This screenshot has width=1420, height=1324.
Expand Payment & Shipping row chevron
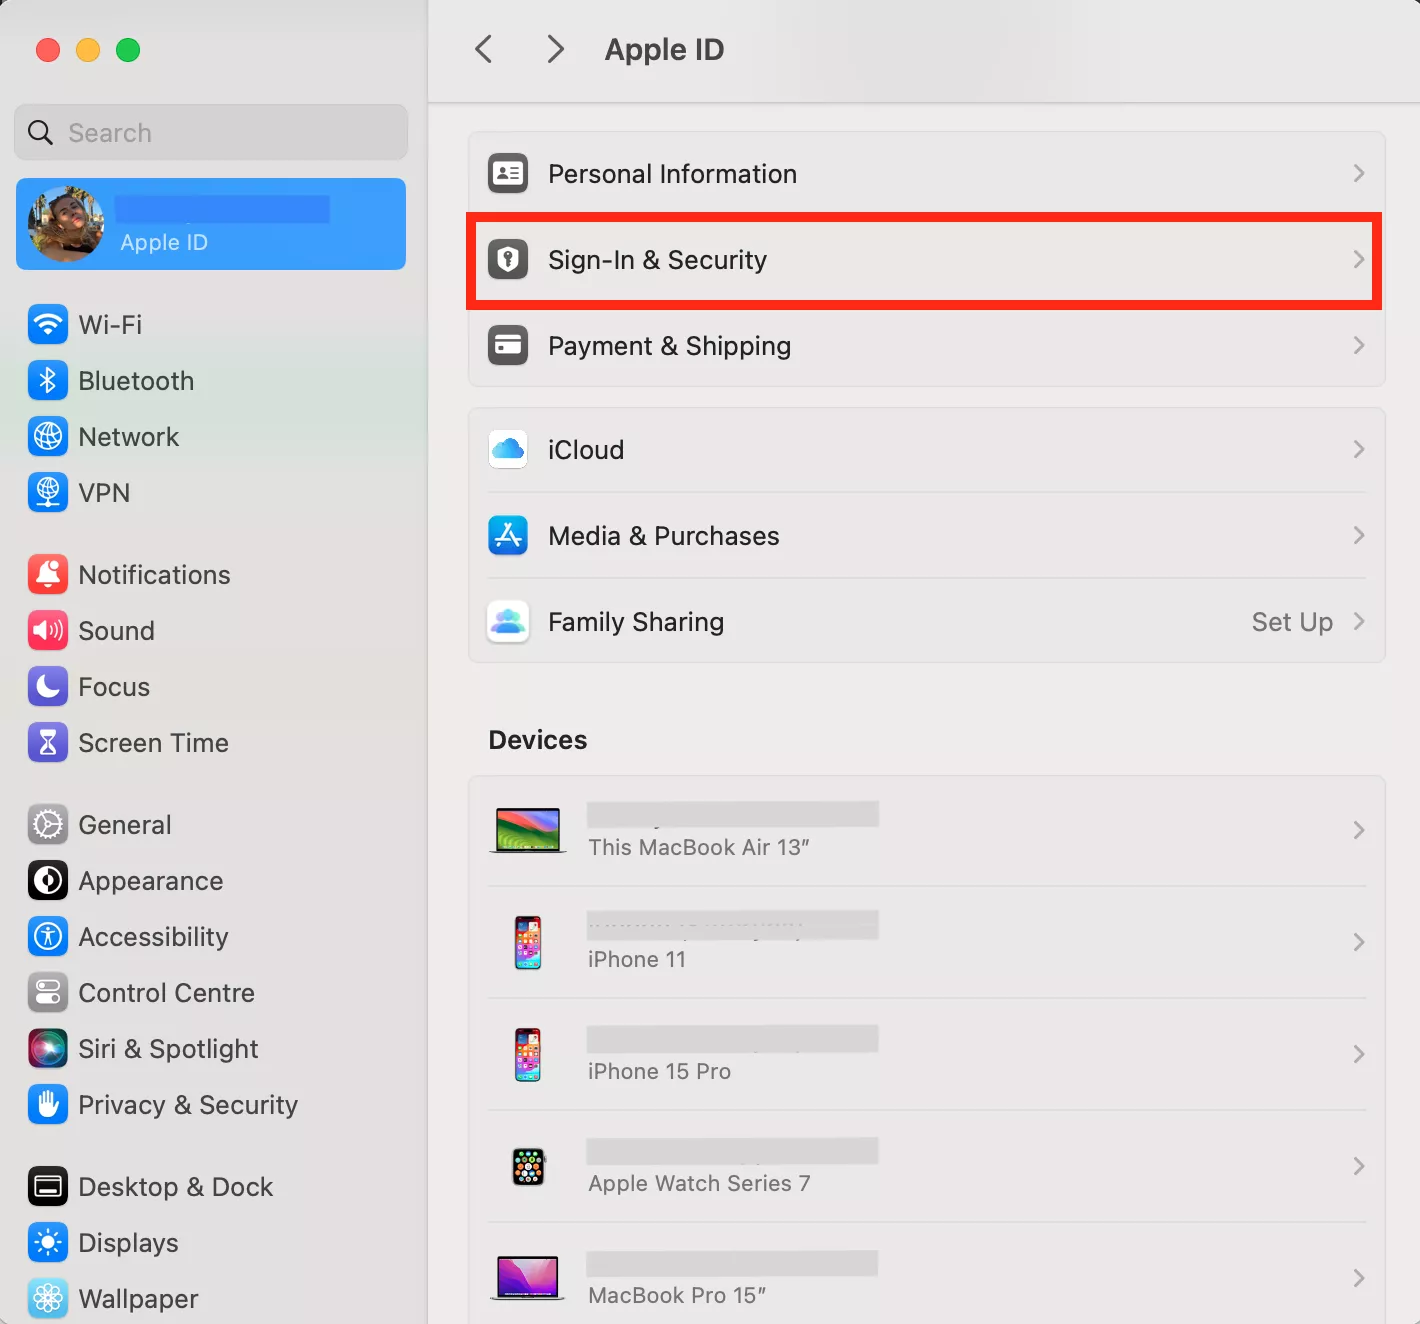coord(1358,346)
